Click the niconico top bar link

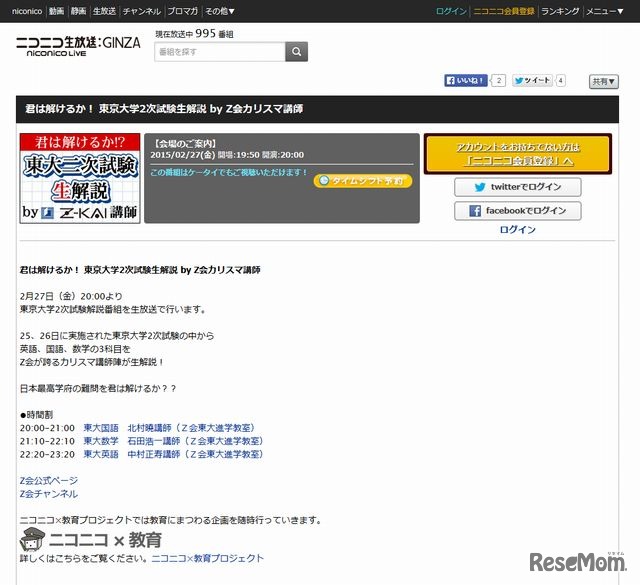point(27,11)
